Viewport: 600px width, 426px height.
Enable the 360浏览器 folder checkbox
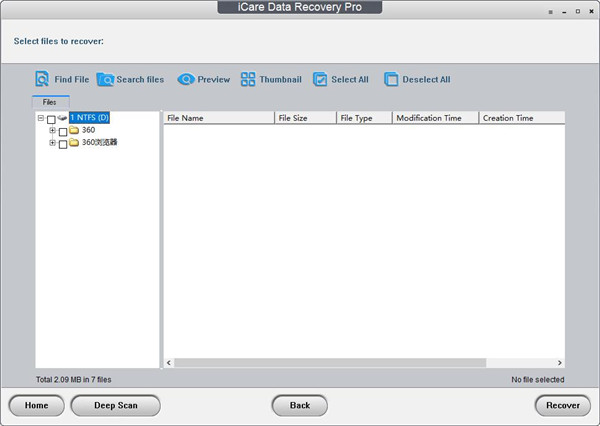[x=63, y=144]
